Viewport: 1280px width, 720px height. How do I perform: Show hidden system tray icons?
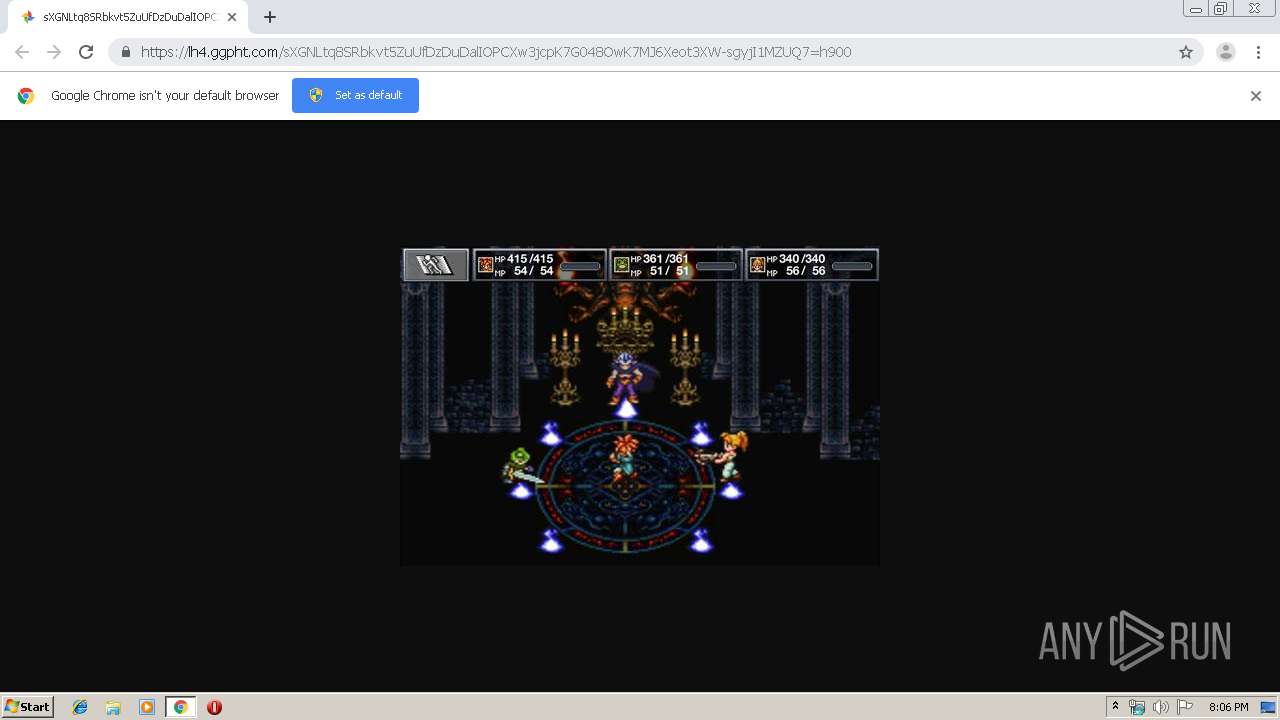pyautogui.click(x=1115, y=707)
